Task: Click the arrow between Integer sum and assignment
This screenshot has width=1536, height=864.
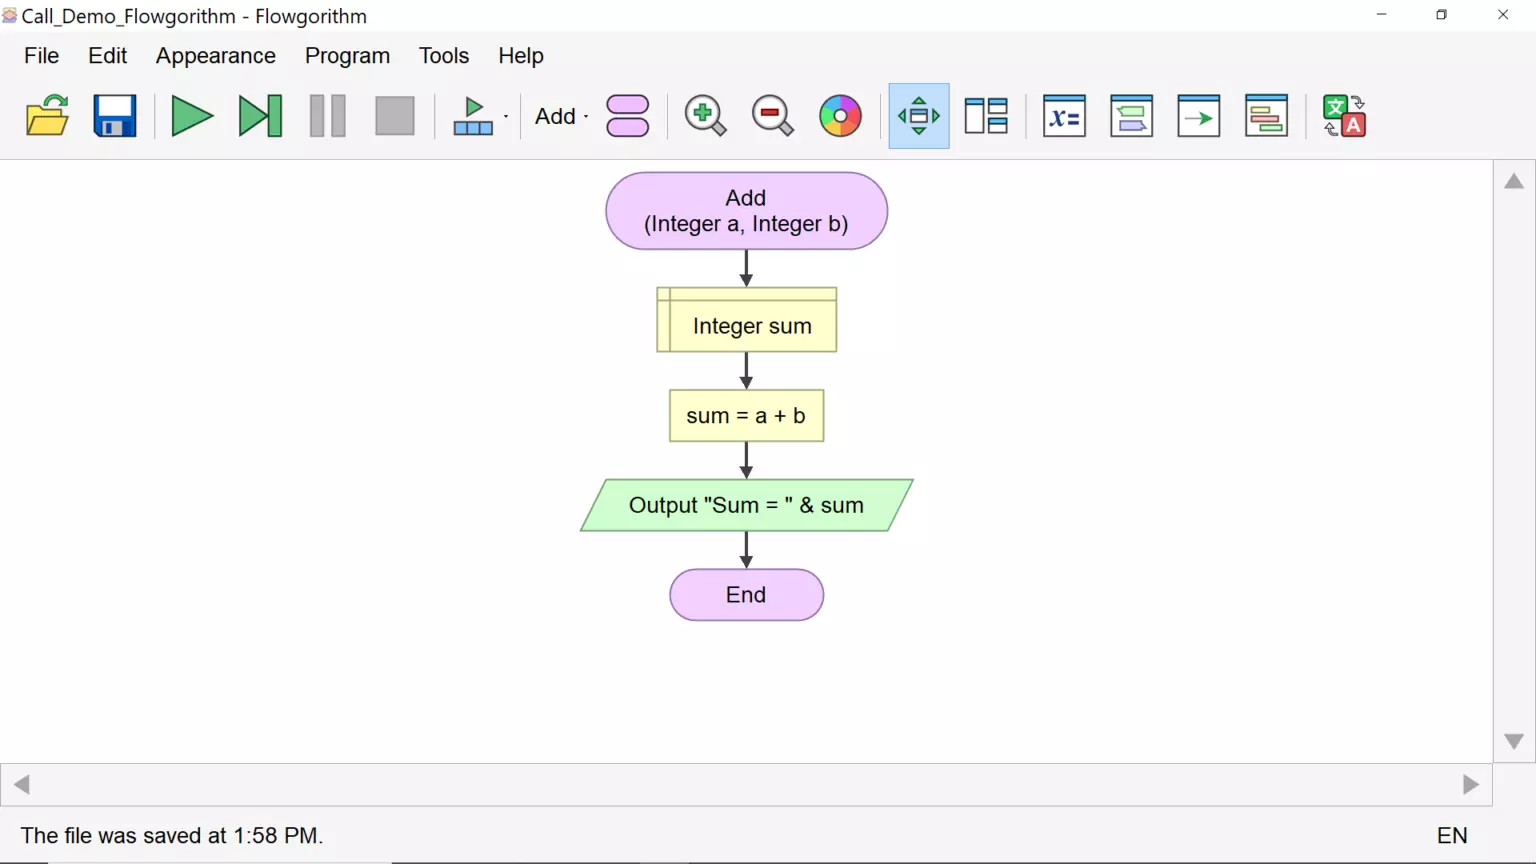Action: click(746, 371)
